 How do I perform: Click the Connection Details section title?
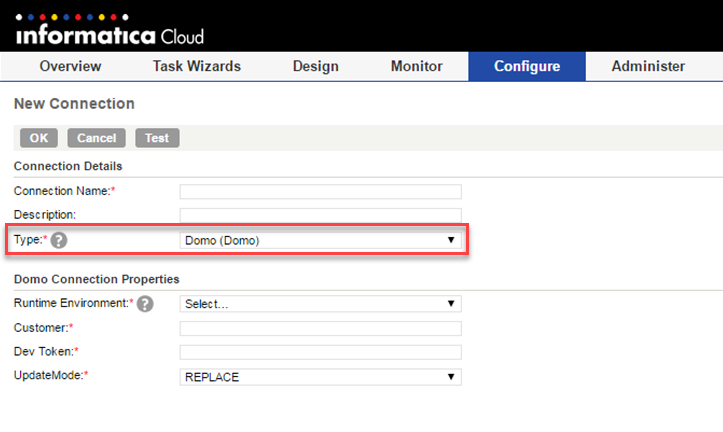click(x=68, y=166)
